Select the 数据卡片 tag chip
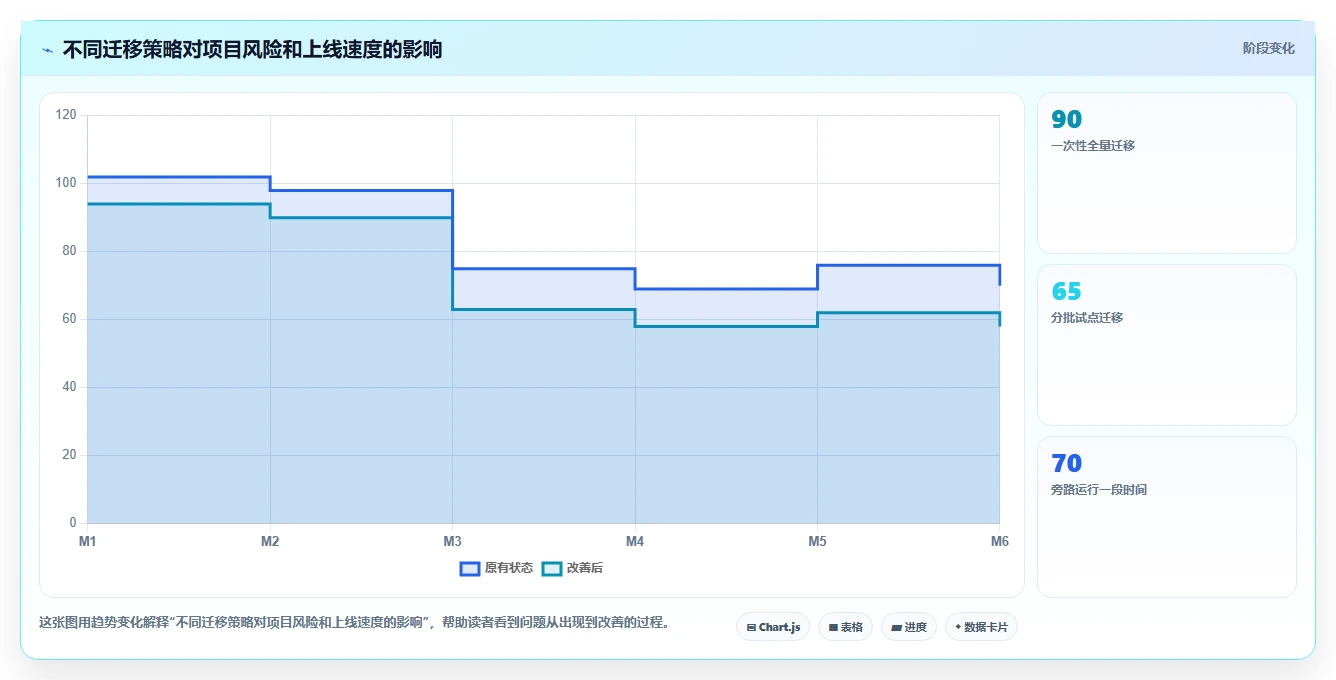Image resolution: width=1336 pixels, height=680 pixels. pyautogui.click(x=981, y=627)
